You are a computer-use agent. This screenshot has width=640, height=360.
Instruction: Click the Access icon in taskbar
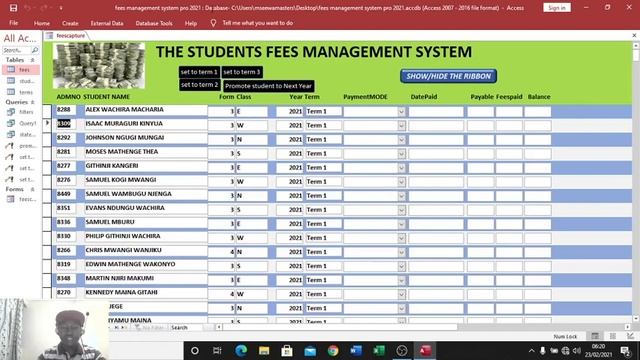[425, 351]
